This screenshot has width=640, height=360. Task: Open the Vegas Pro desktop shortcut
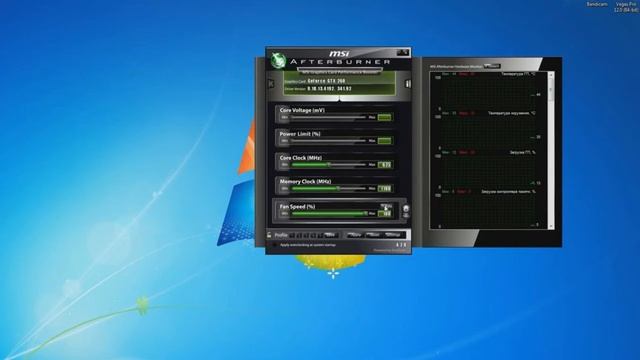pyautogui.click(x=626, y=7)
